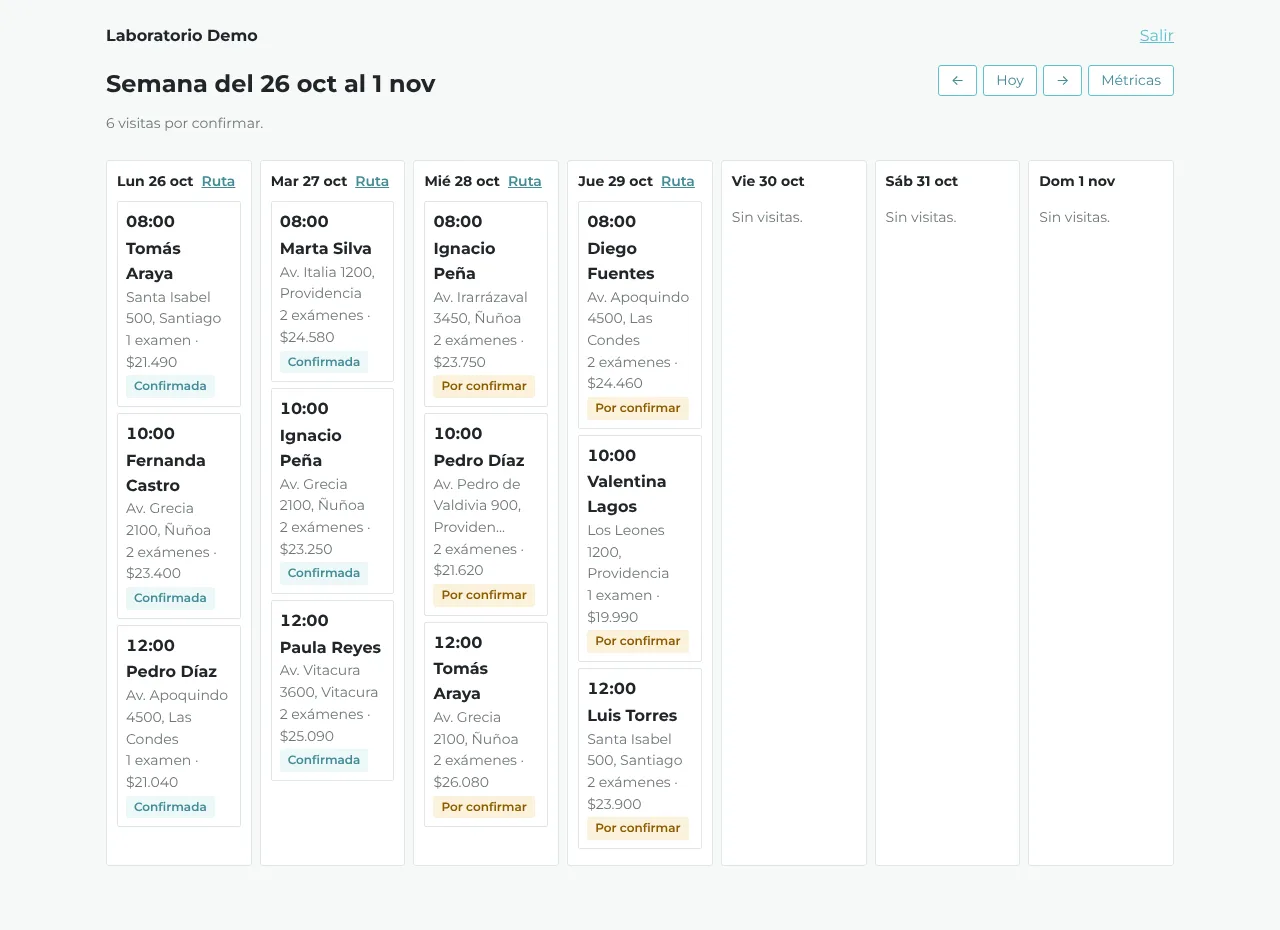Click the Salir link
Viewport: 1280px width, 930px height.
tap(1157, 36)
